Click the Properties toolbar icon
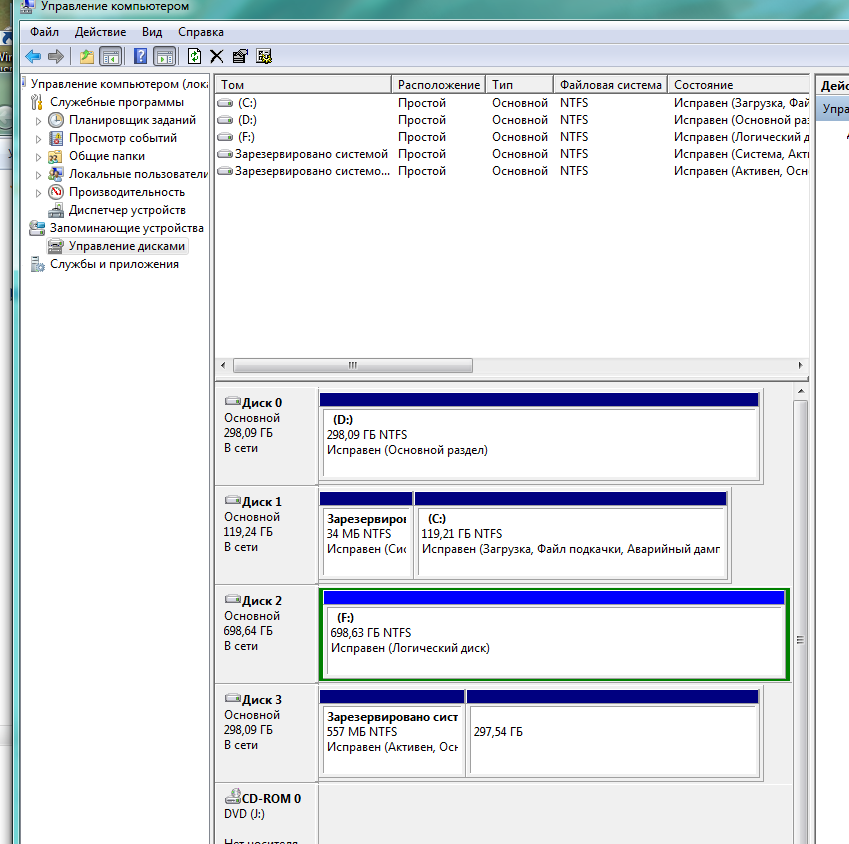Image resolution: width=849 pixels, height=844 pixels. coord(240,56)
